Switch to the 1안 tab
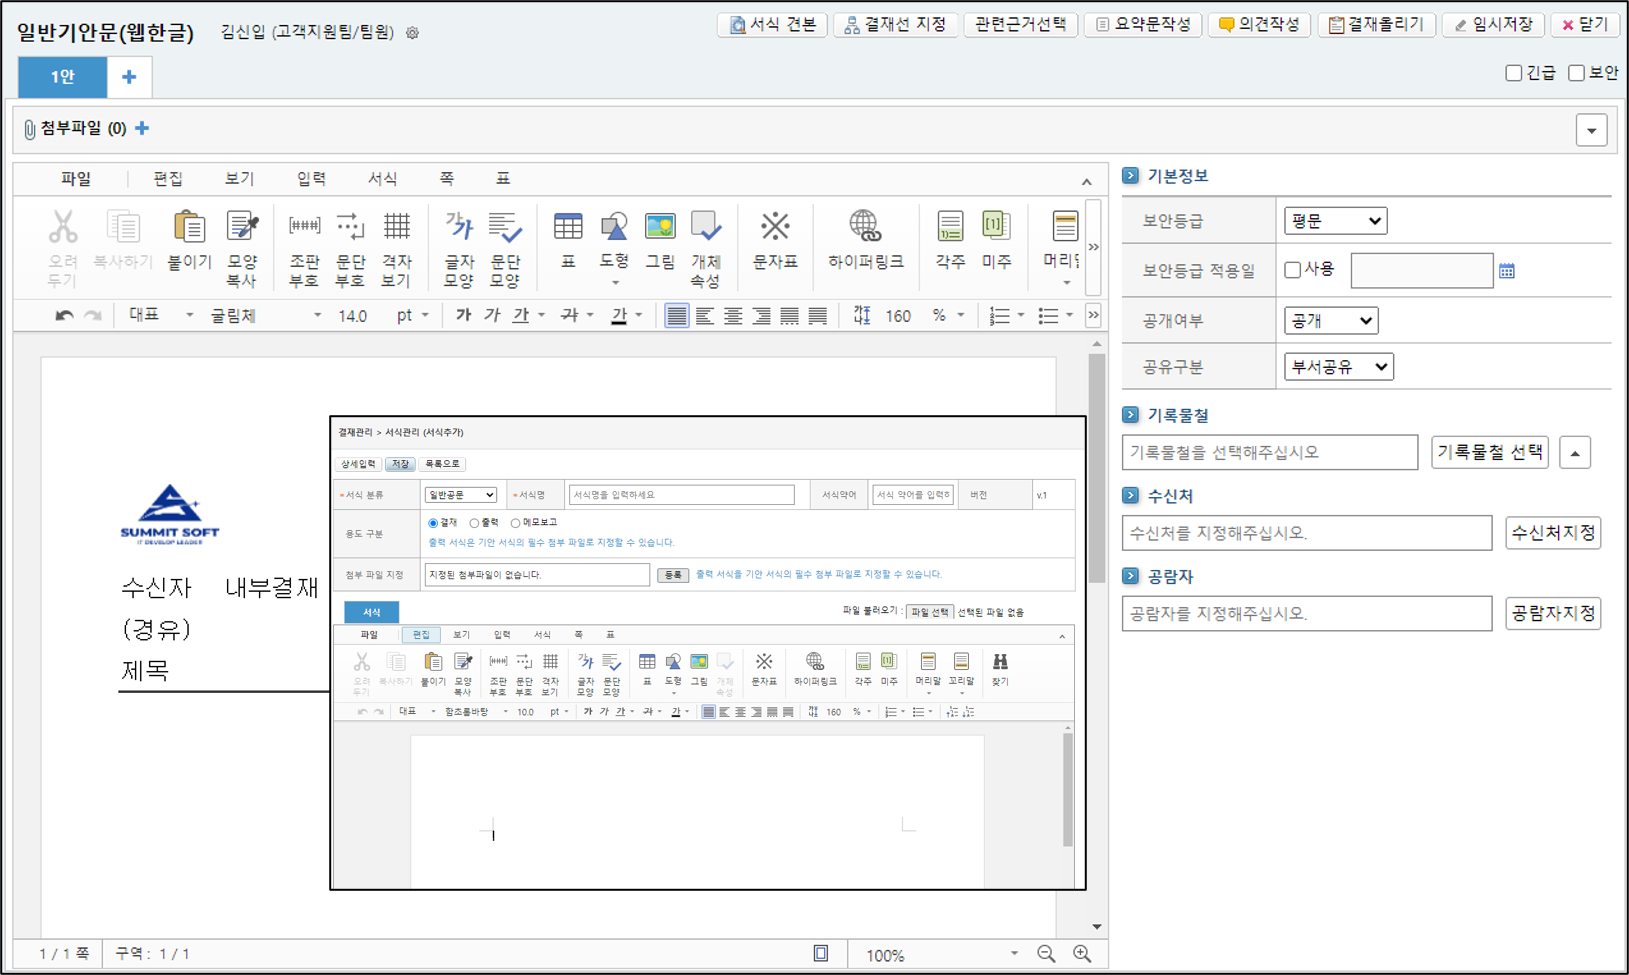The width and height of the screenshot is (1629, 975). click(x=62, y=77)
